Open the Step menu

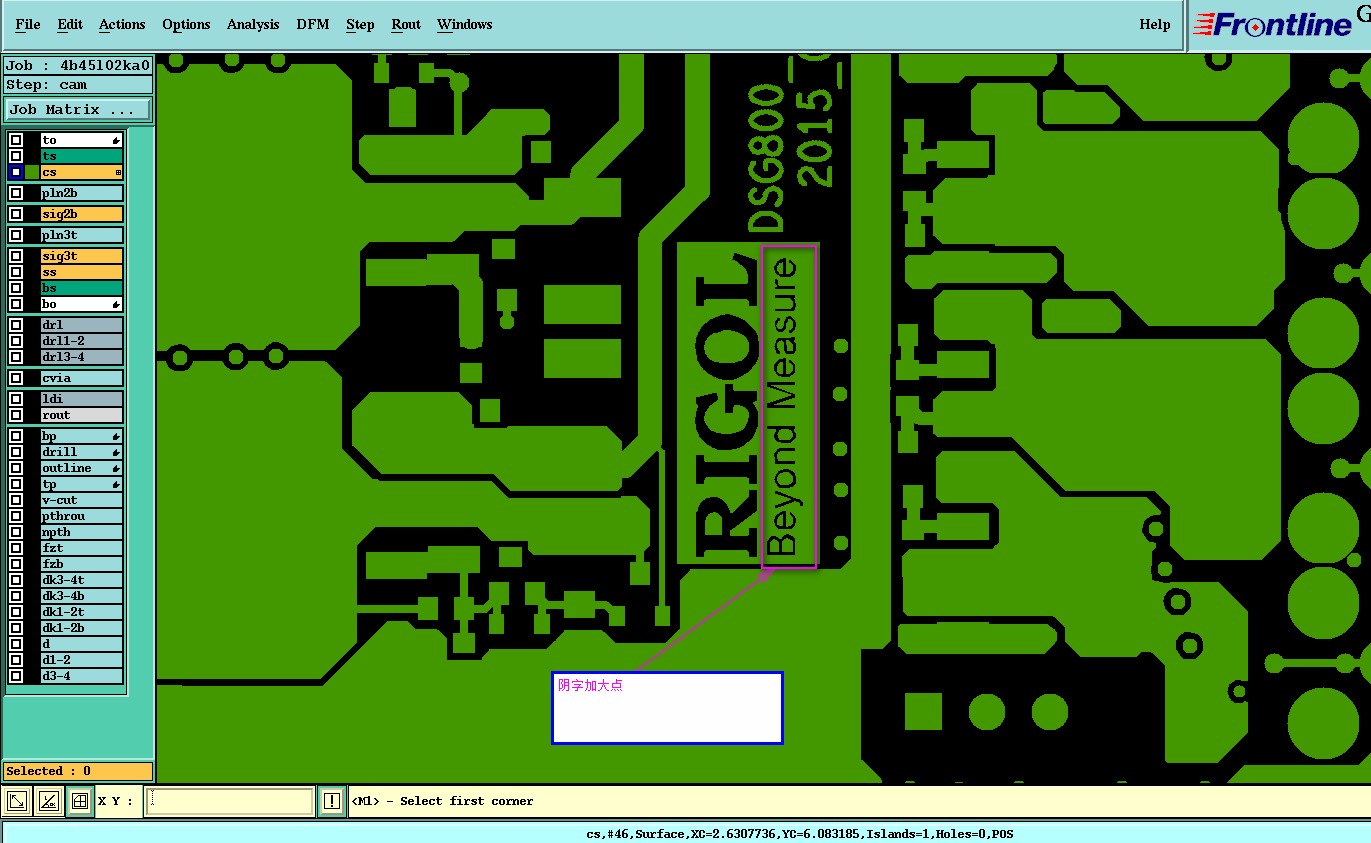(x=360, y=24)
